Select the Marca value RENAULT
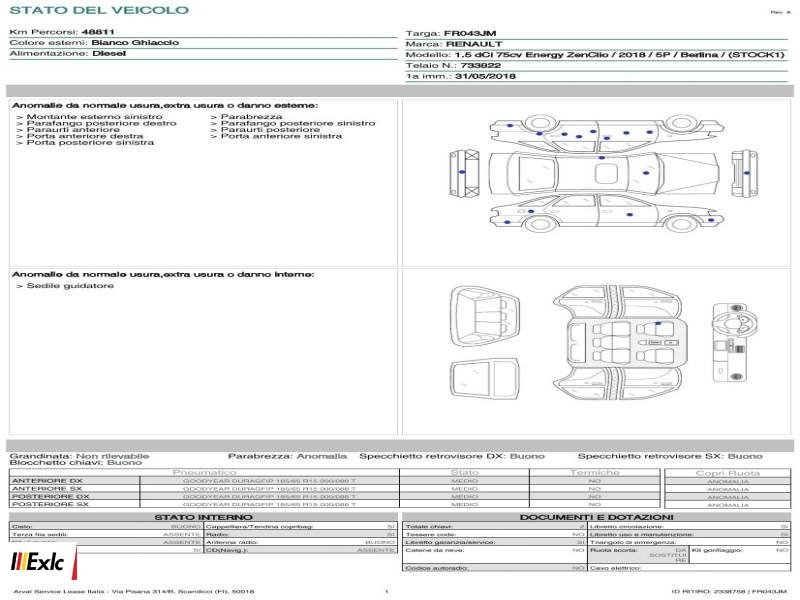Screen dimensions: 800x600 [474, 44]
